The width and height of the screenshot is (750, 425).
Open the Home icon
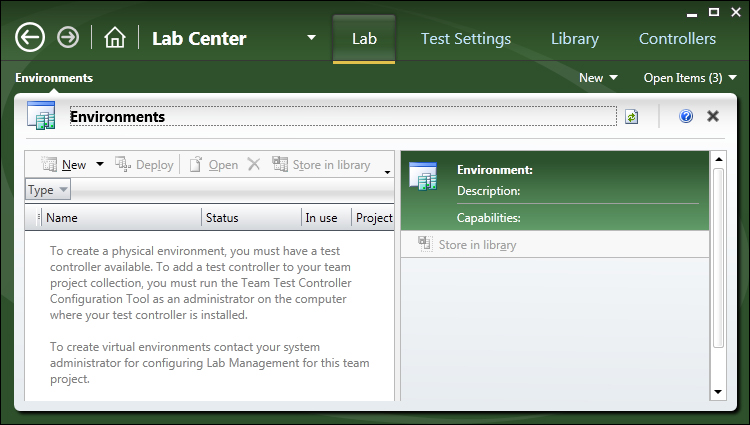pyautogui.click(x=115, y=38)
